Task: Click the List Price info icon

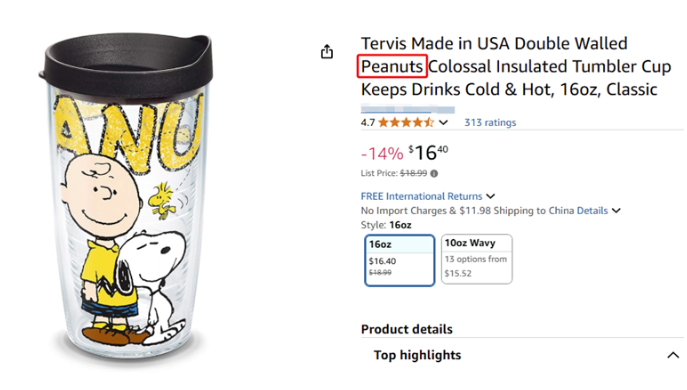Action: pyautogui.click(x=434, y=174)
